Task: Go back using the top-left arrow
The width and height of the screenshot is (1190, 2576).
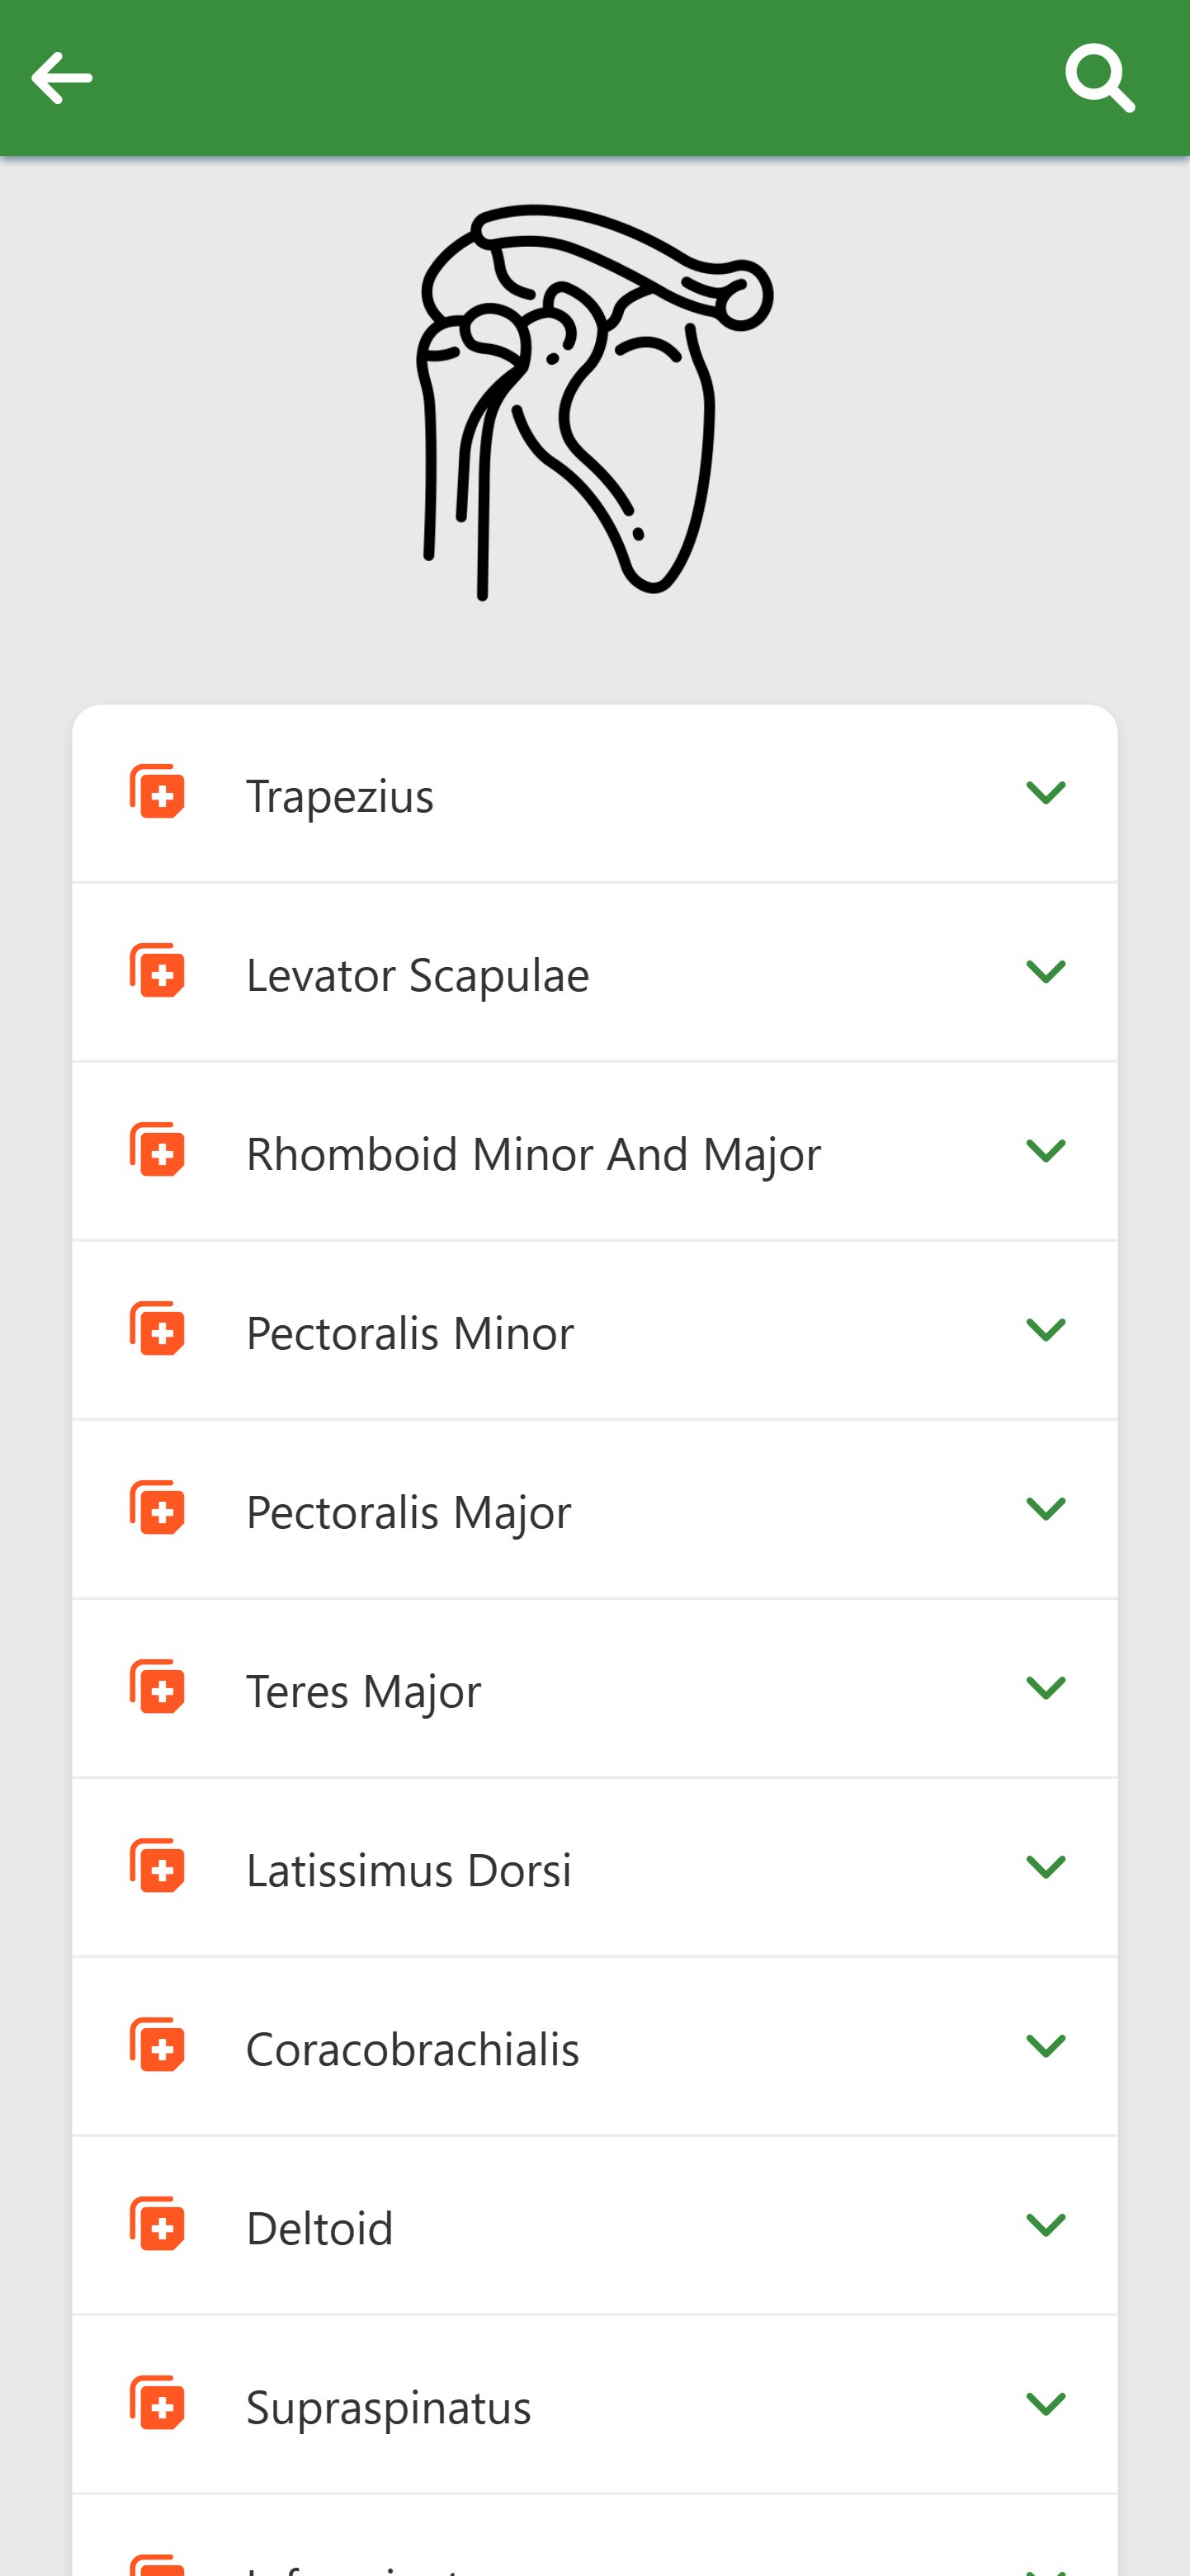Action: click(x=62, y=78)
